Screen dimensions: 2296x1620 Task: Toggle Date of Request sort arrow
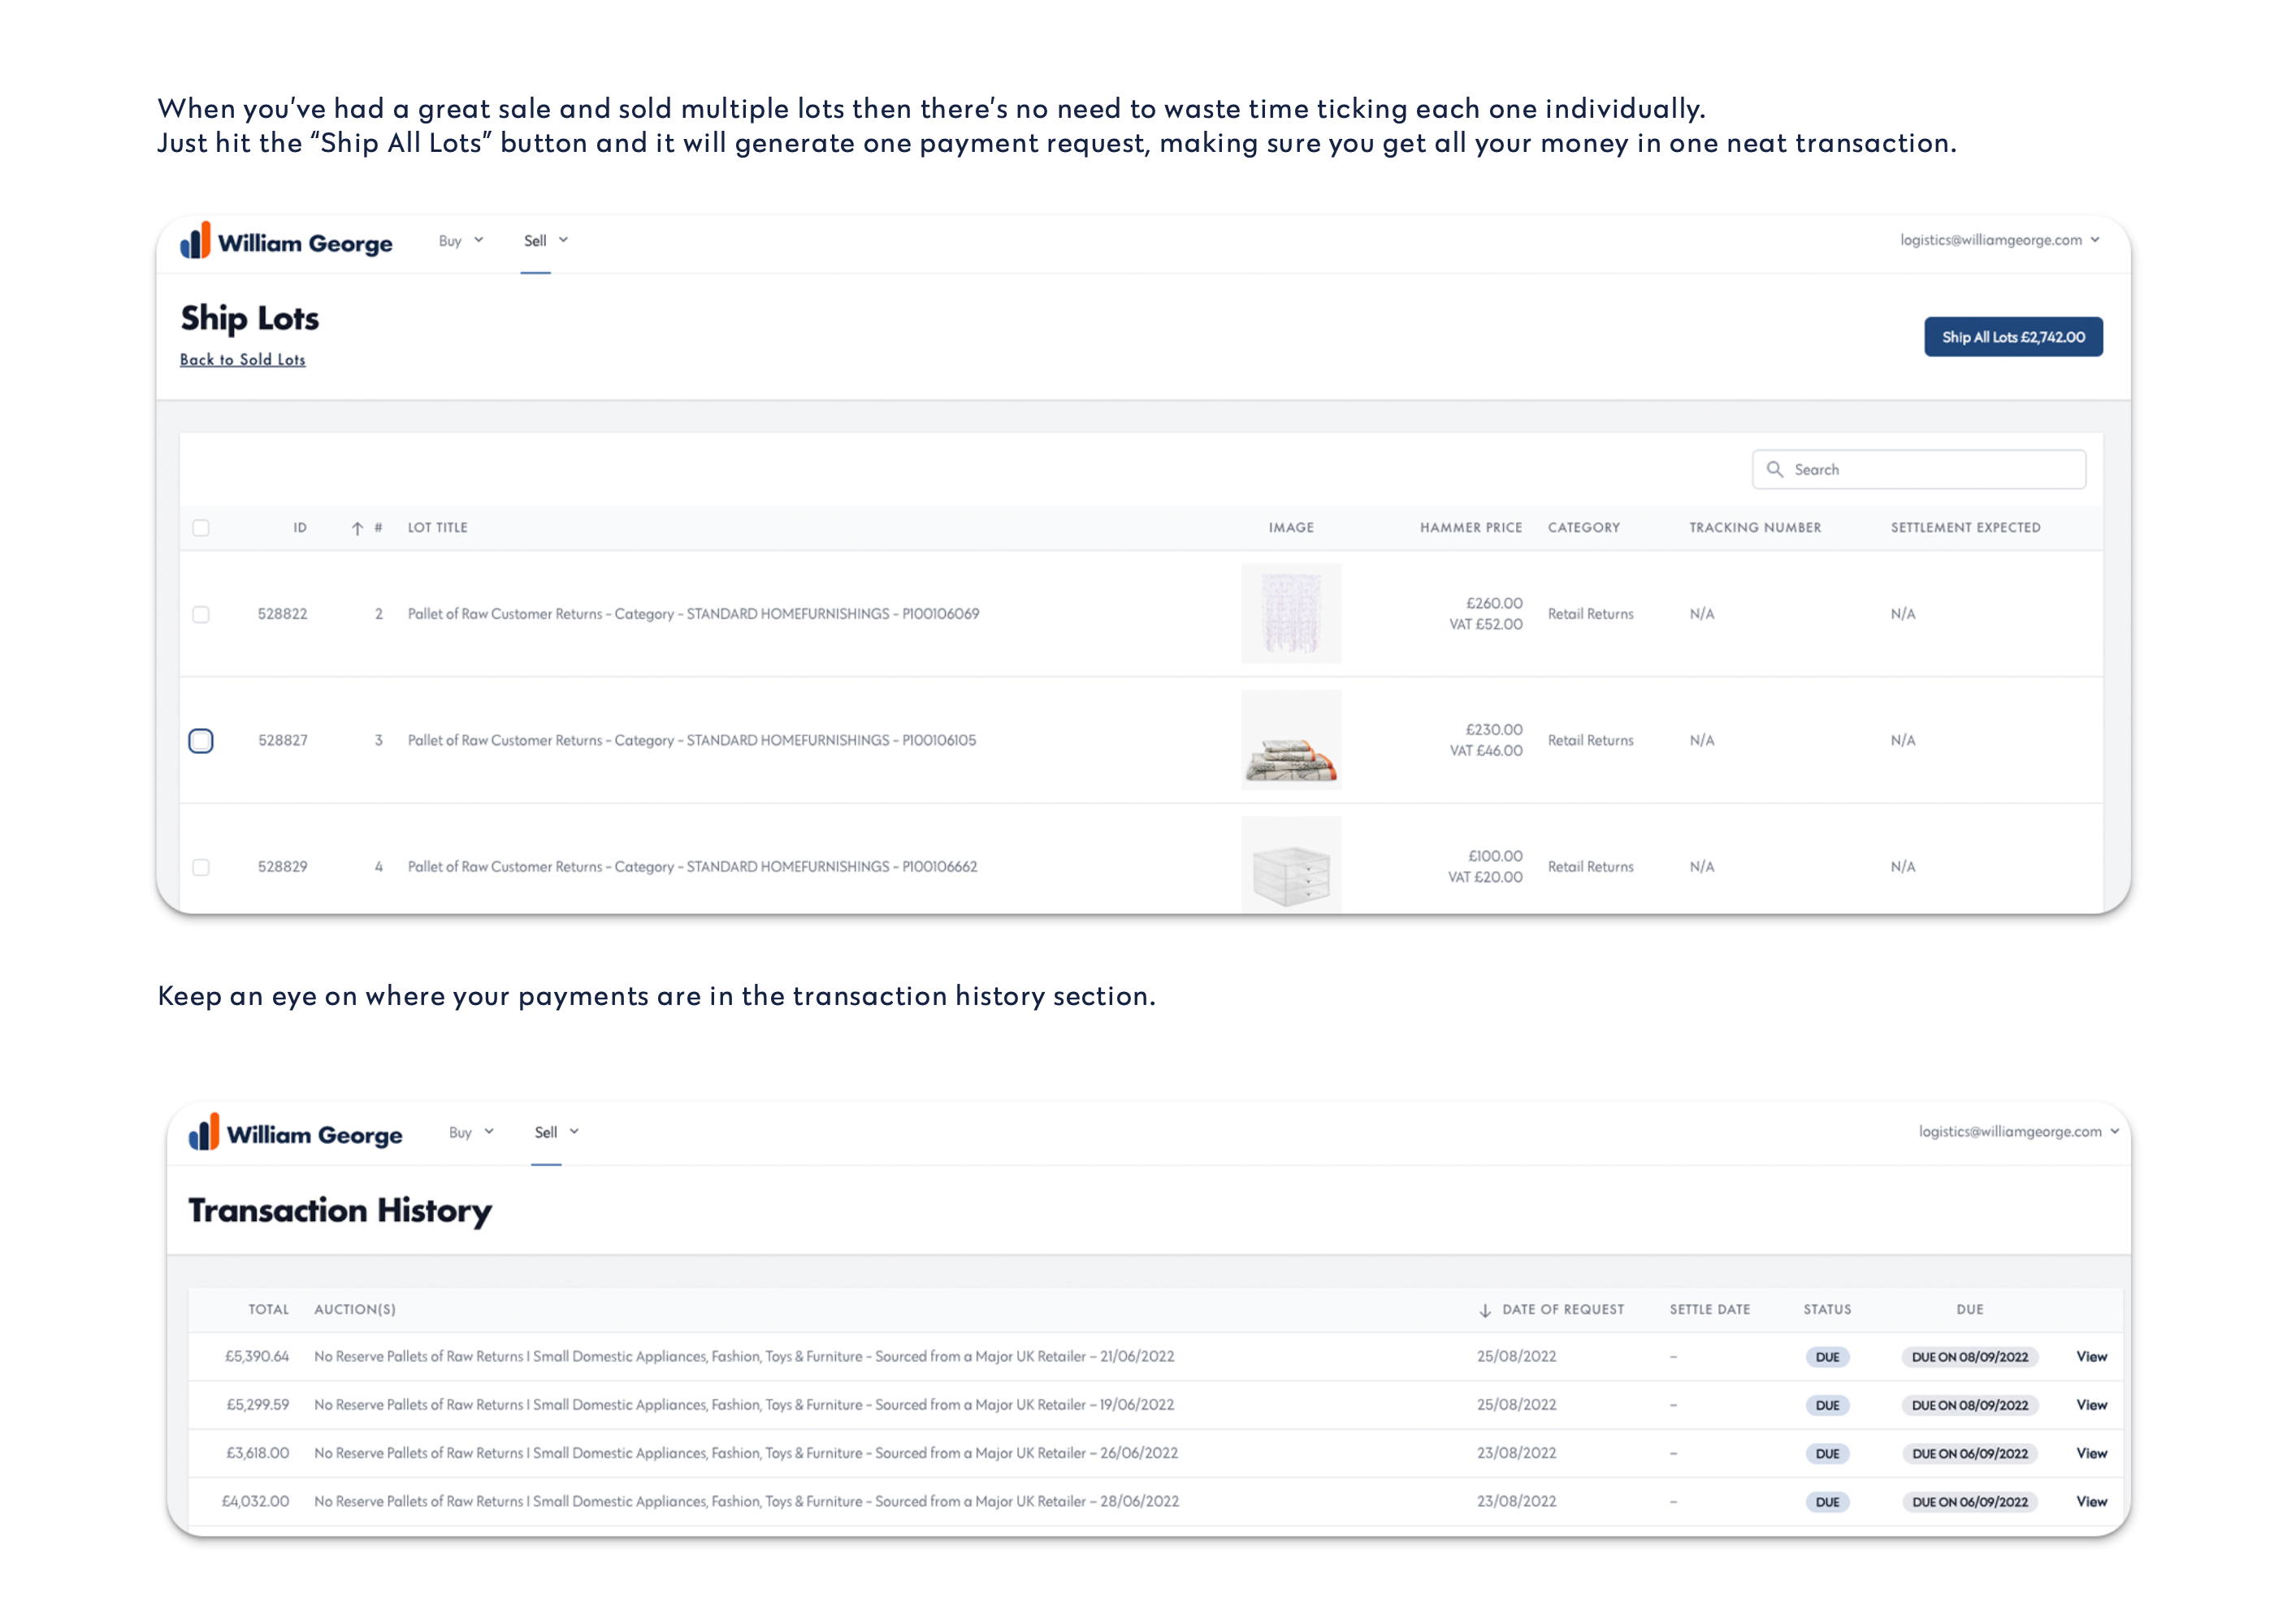tap(1485, 1310)
